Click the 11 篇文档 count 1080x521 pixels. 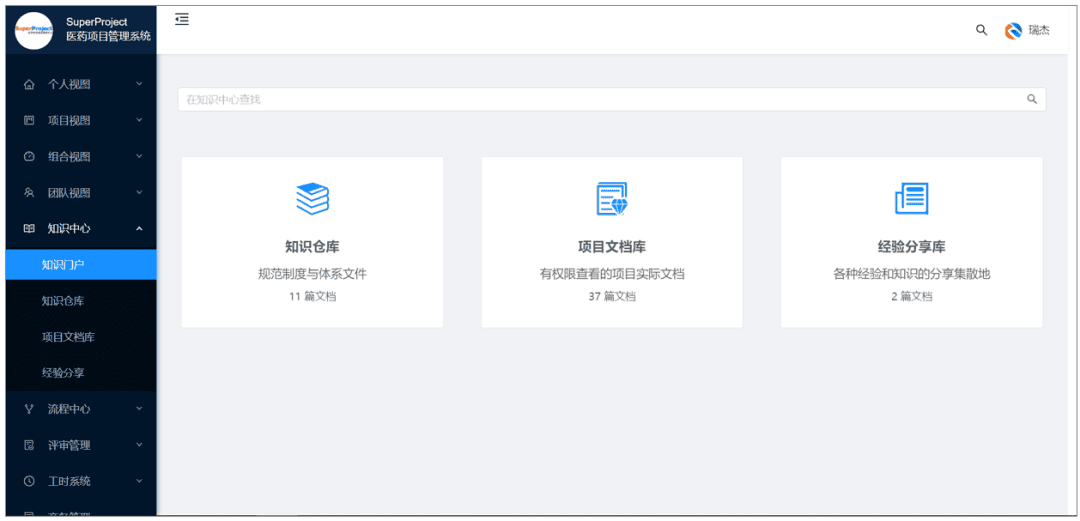coord(312,296)
